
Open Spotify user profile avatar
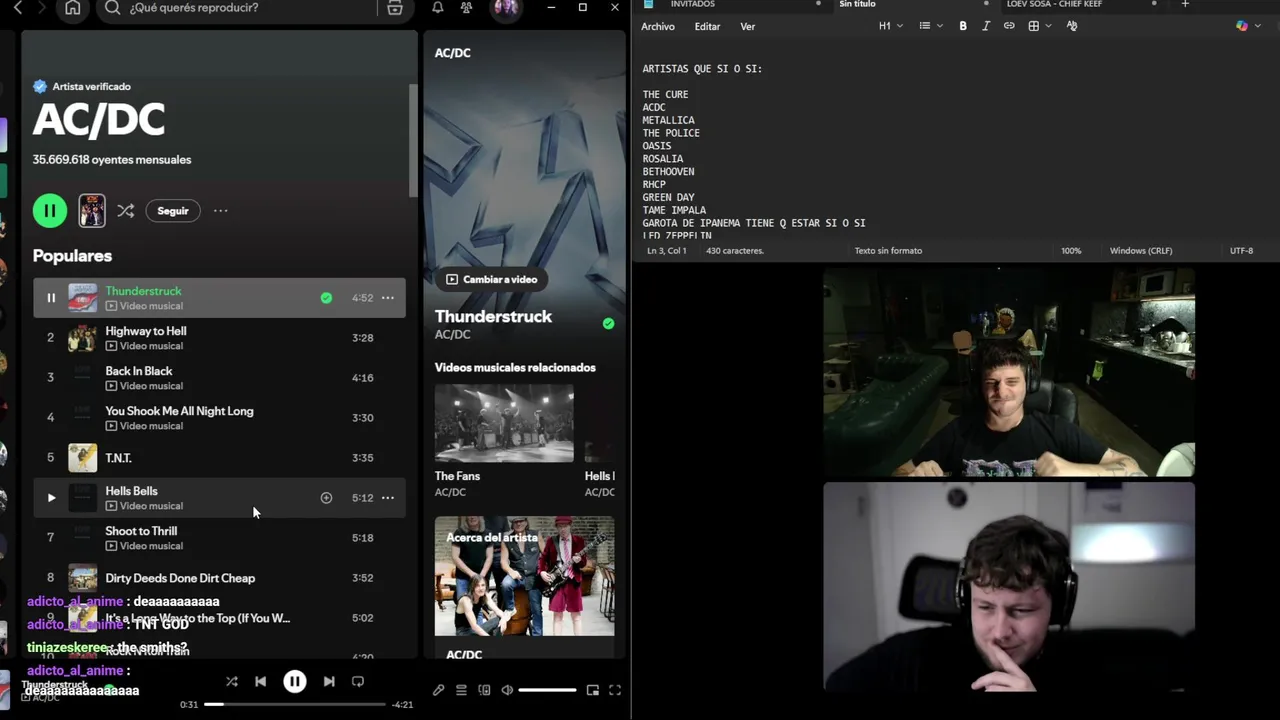coord(506,7)
